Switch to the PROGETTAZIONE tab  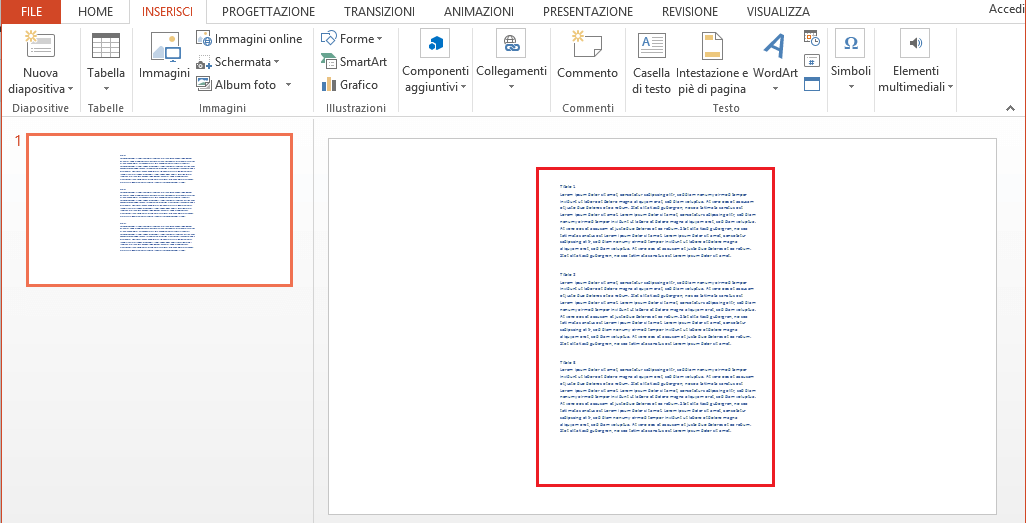pyautogui.click(x=268, y=11)
